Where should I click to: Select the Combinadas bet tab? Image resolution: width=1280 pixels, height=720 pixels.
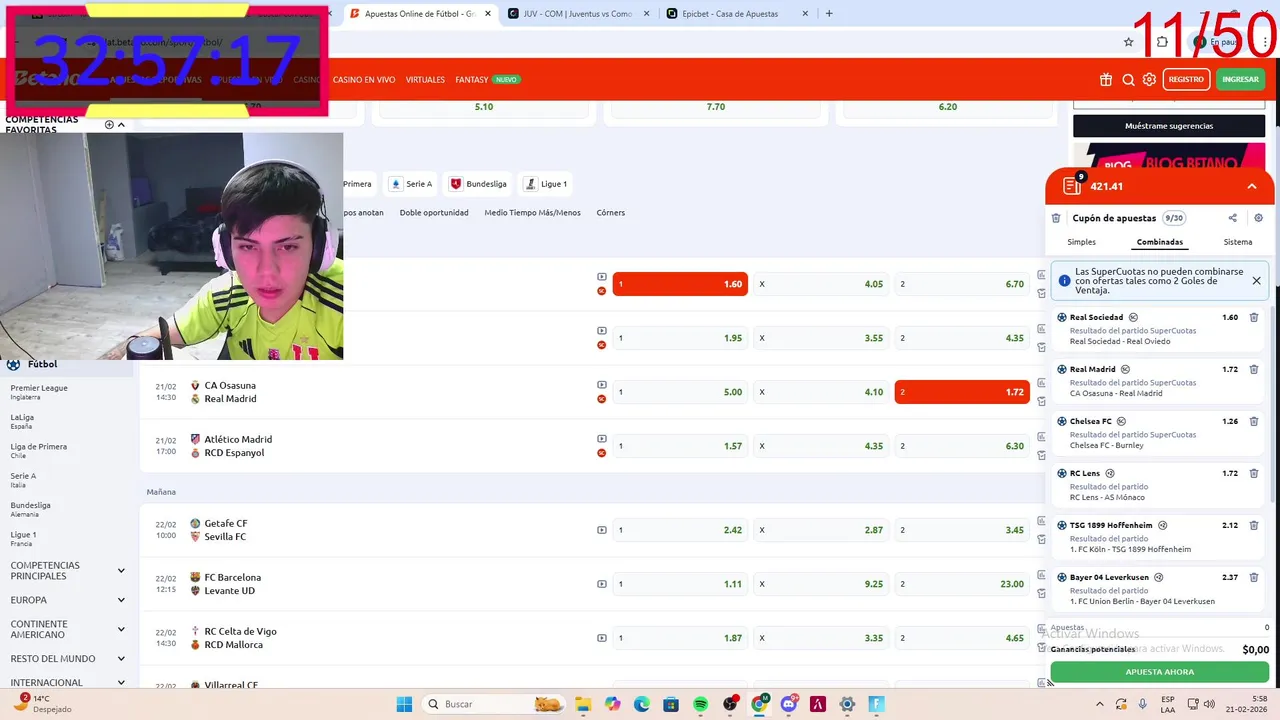tap(1160, 242)
